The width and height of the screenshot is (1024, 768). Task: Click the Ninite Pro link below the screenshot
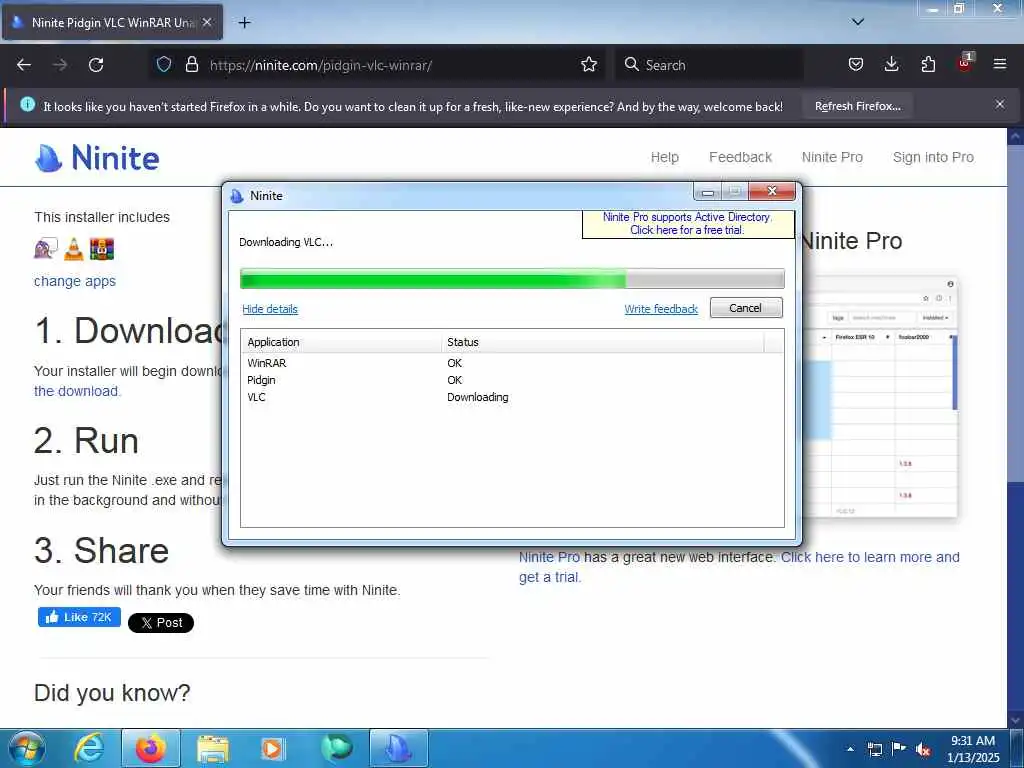(549, 557)
